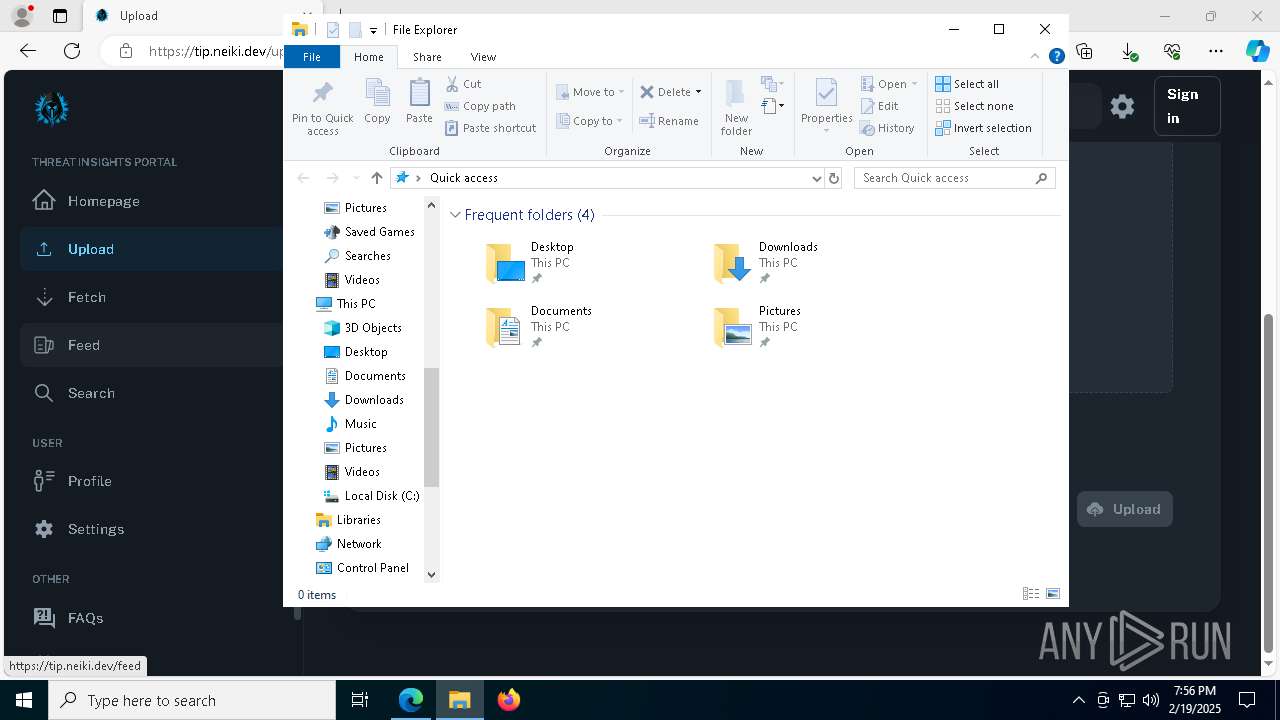
Task: Open the Delete dropdown arrow
Action: (698, 92)
